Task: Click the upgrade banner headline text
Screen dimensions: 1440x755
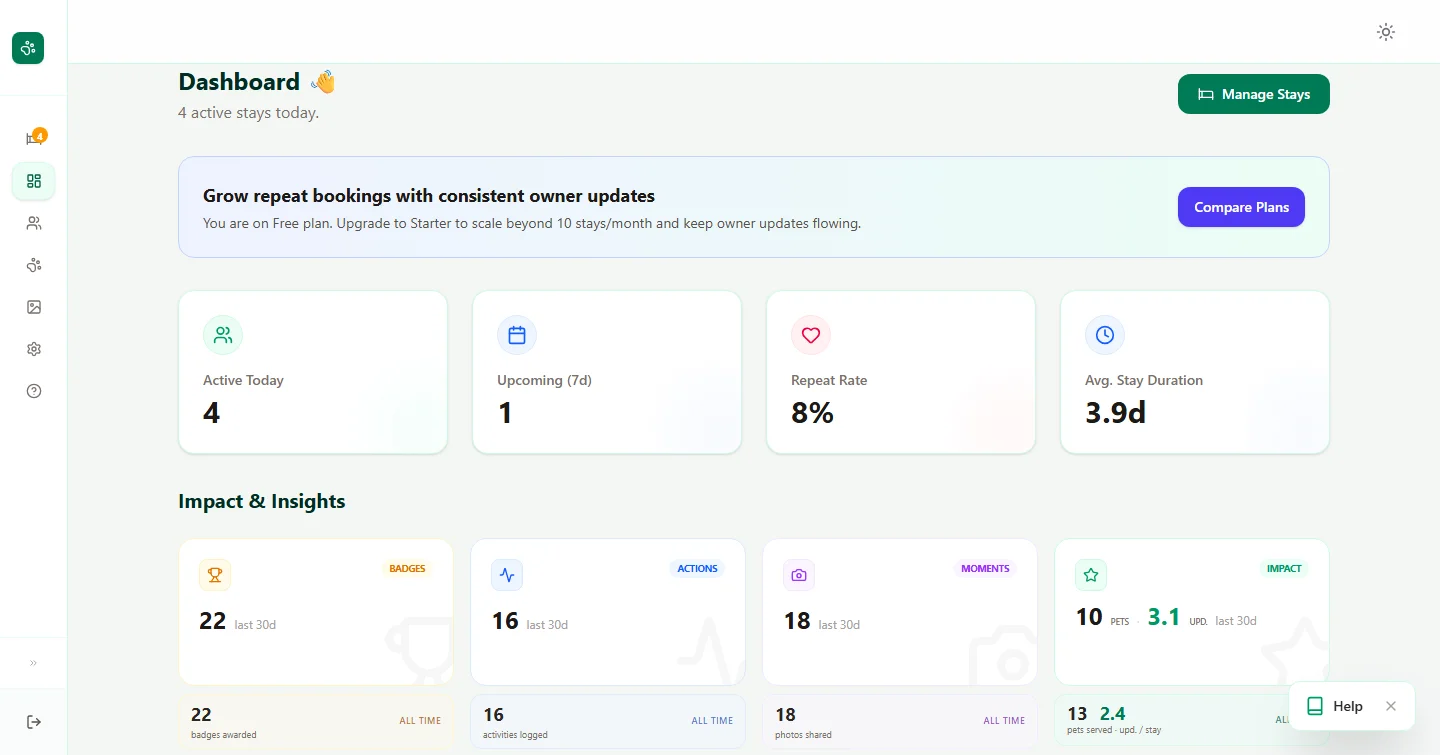Action: [429, 196]
